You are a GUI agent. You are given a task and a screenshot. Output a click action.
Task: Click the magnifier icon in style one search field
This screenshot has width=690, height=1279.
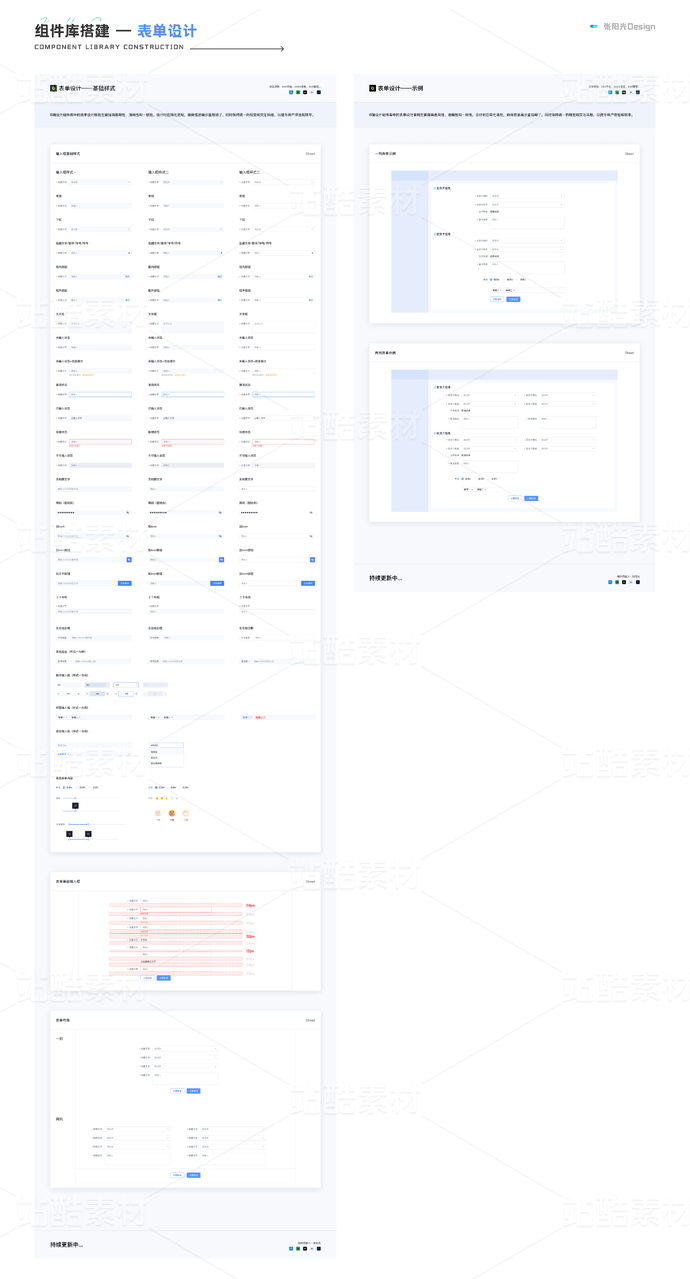128,536
